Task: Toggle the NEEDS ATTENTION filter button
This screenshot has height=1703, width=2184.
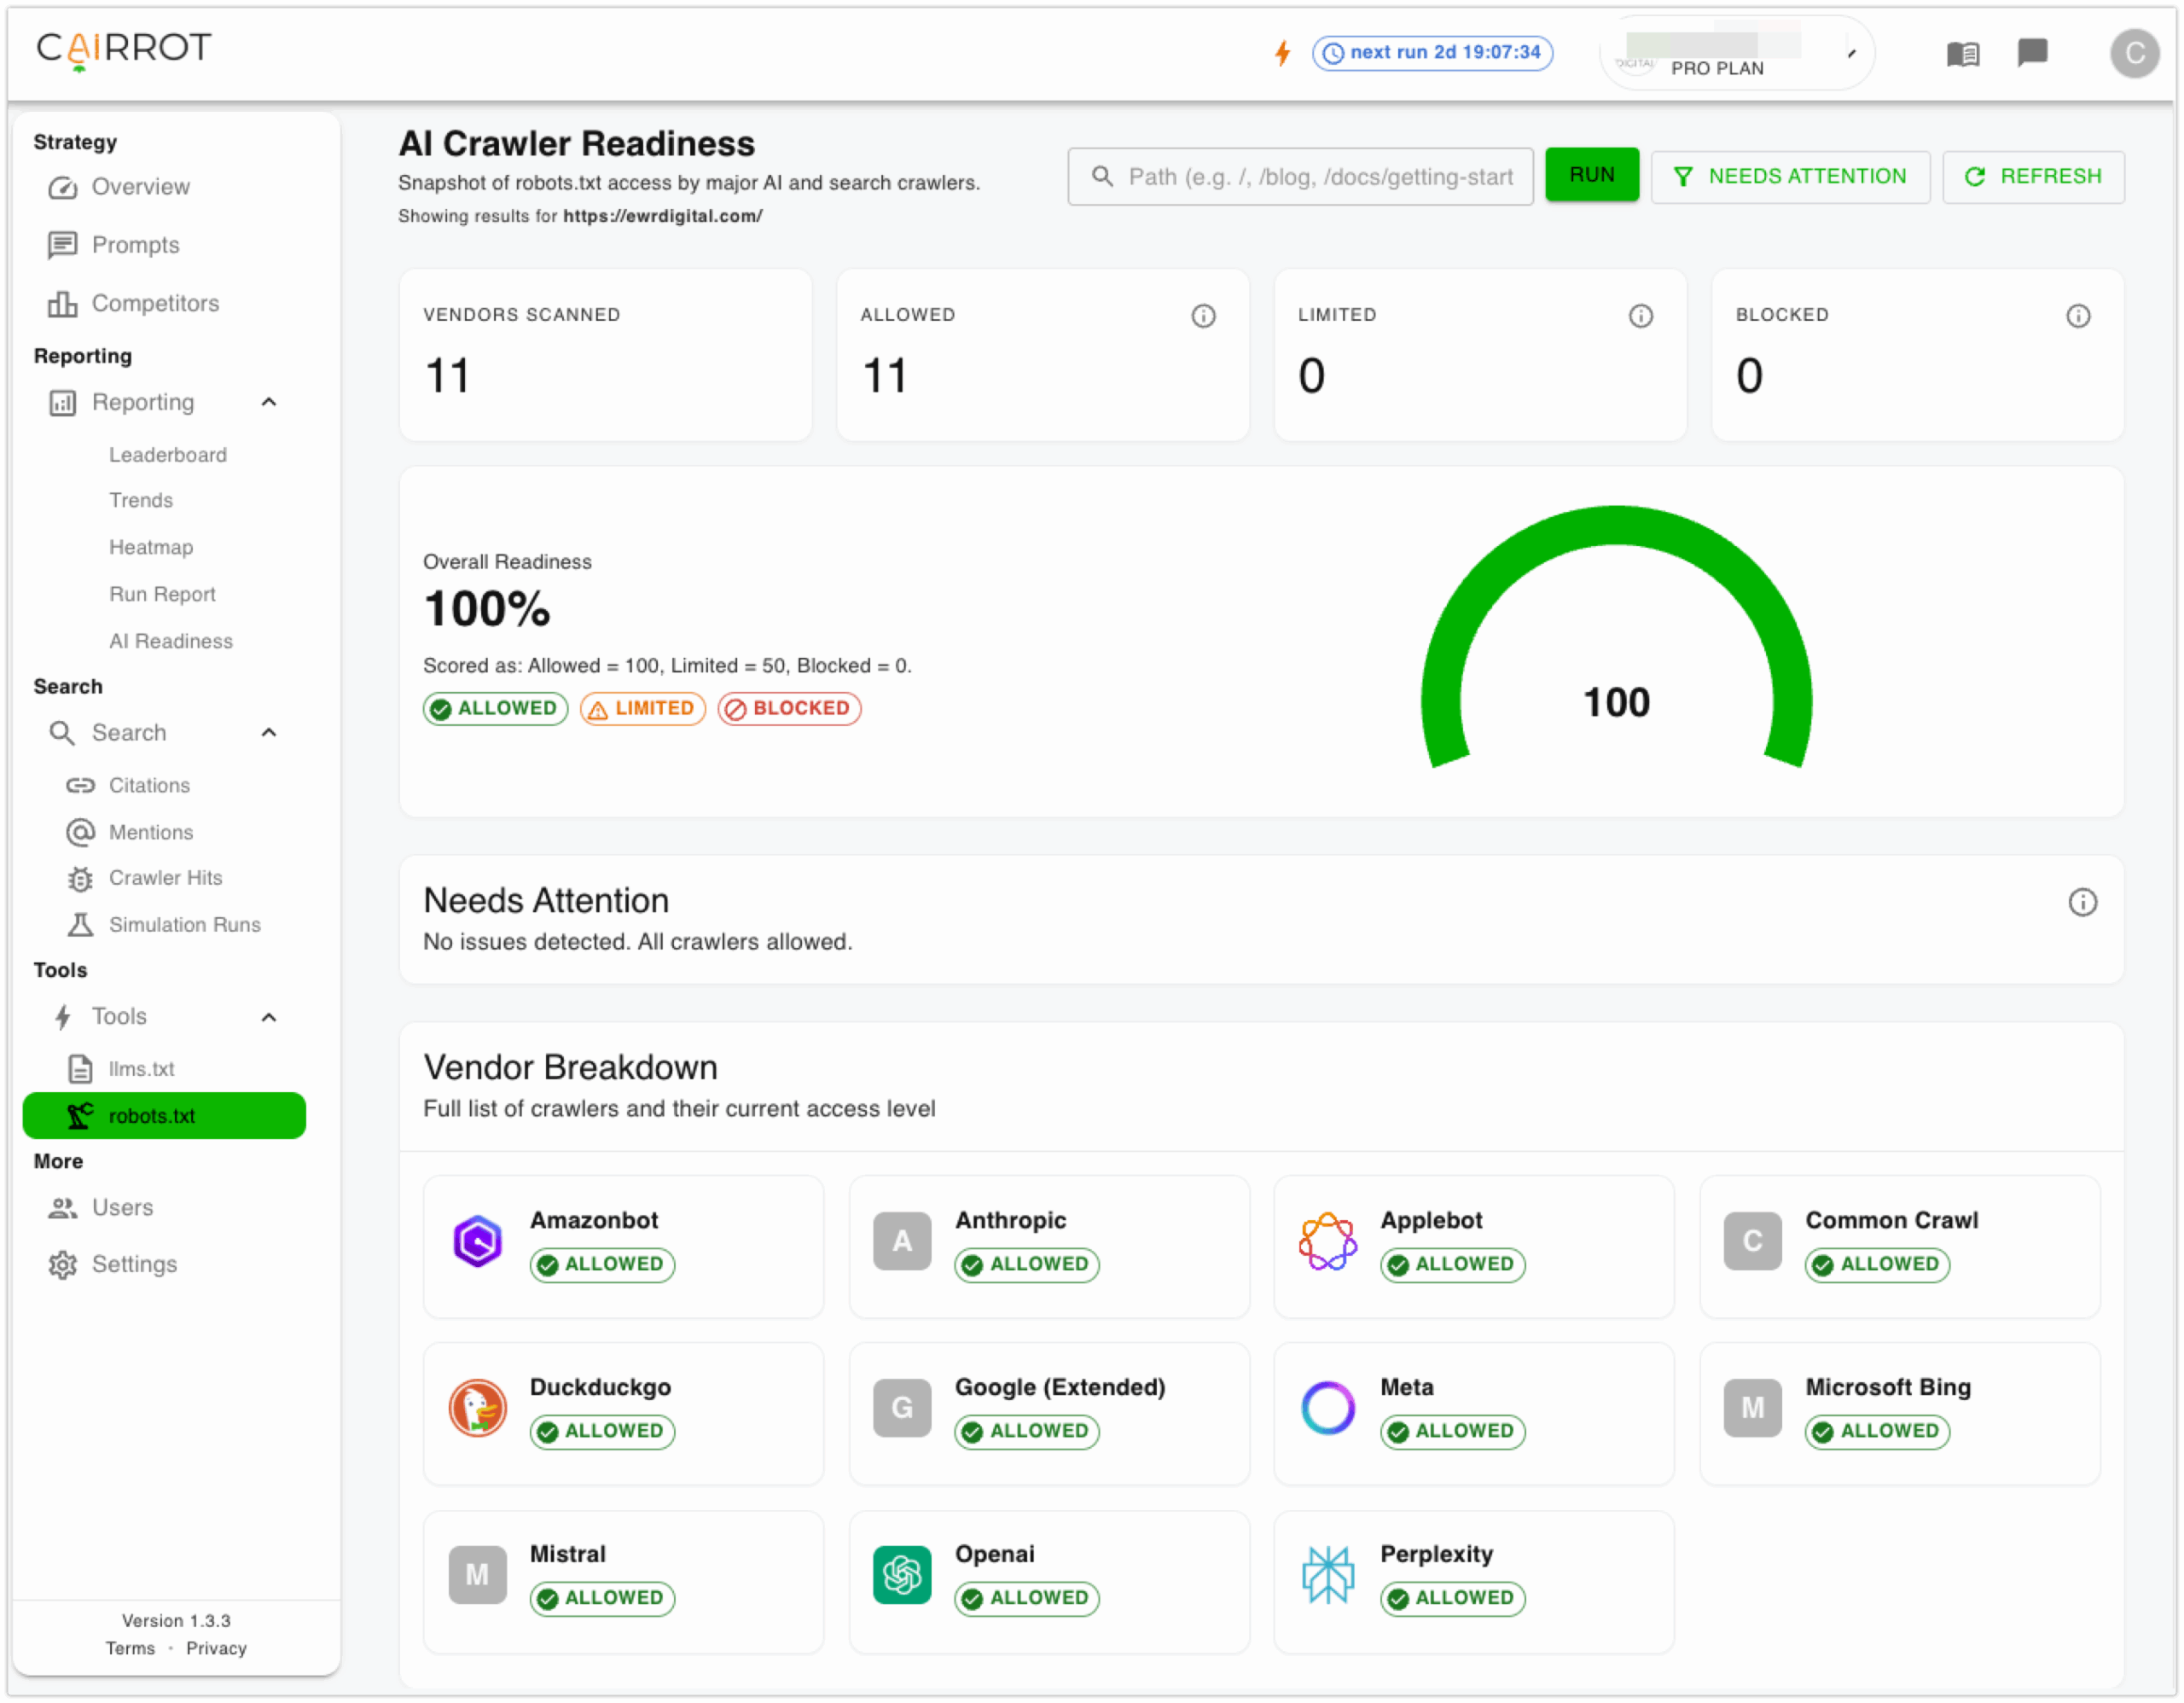Action: (1789, 177)
